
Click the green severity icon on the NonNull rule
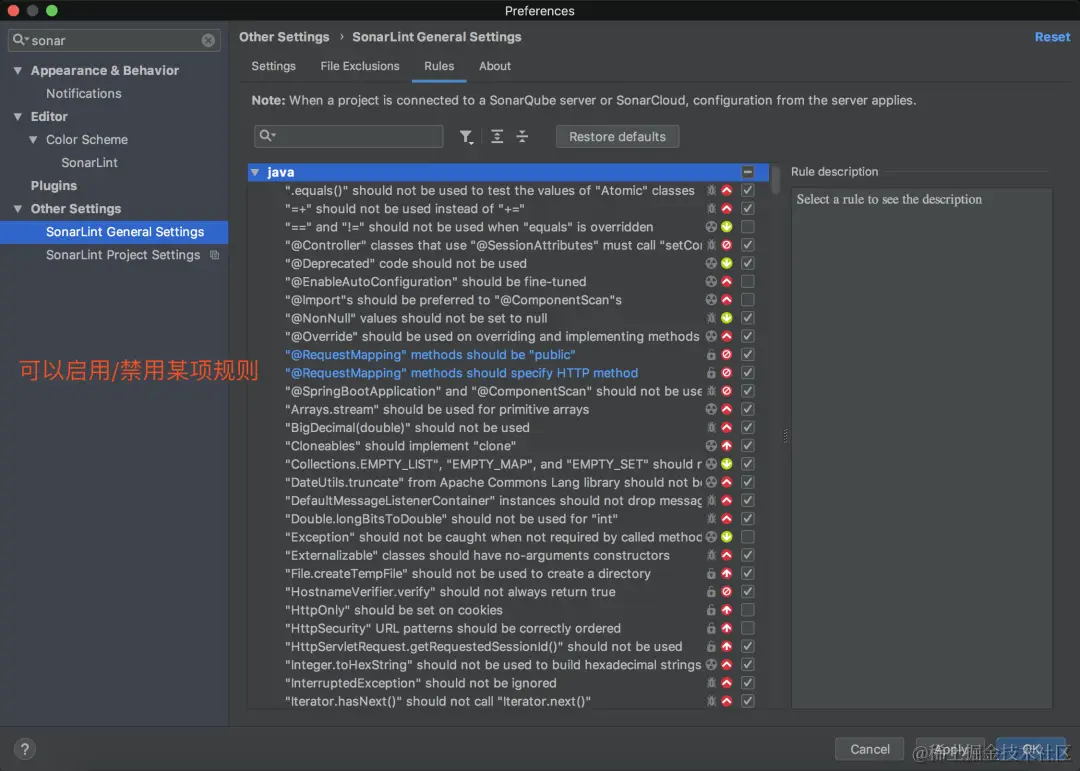[x=727, y=318]
